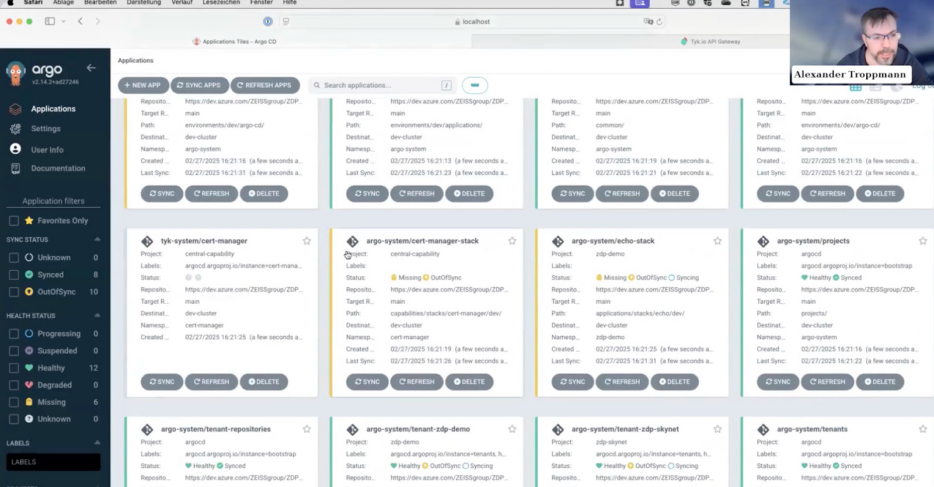Click the git icon of argo-system/projects
The height and width of the screenshot is (487, 934).
pyautogui.click(x=763, y=241)
